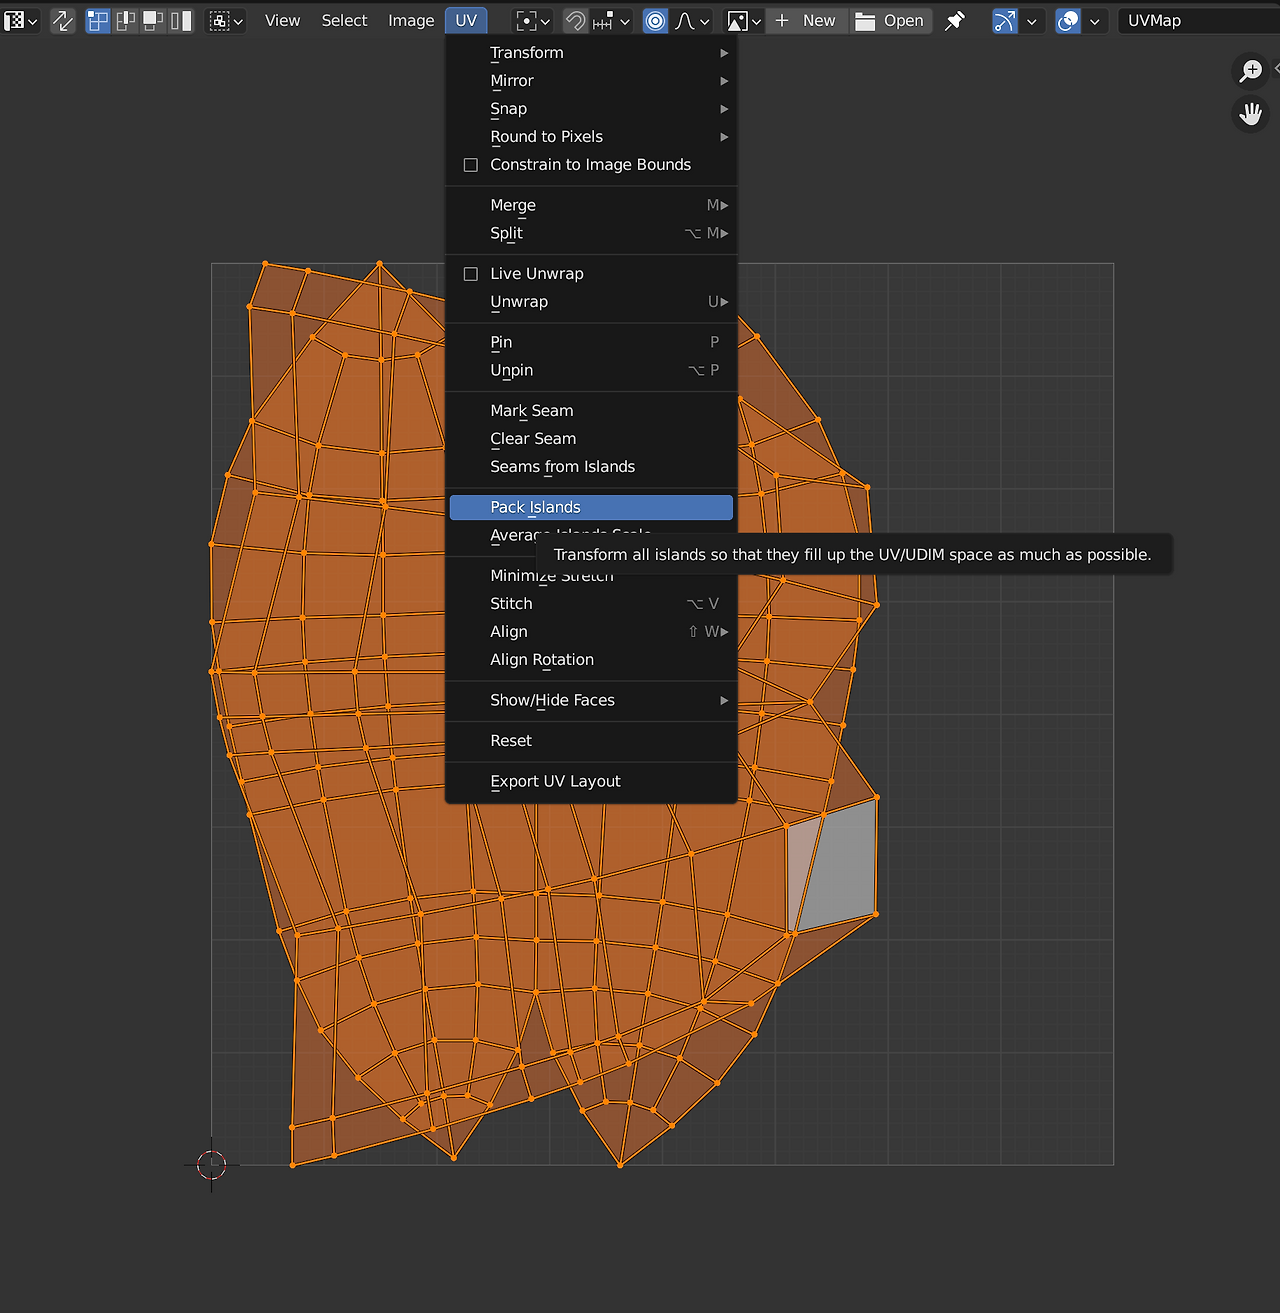The width and height of the screenshot is (1280, 1313).
Task: Open the pivot point dropdown
Action: [533, 20]
